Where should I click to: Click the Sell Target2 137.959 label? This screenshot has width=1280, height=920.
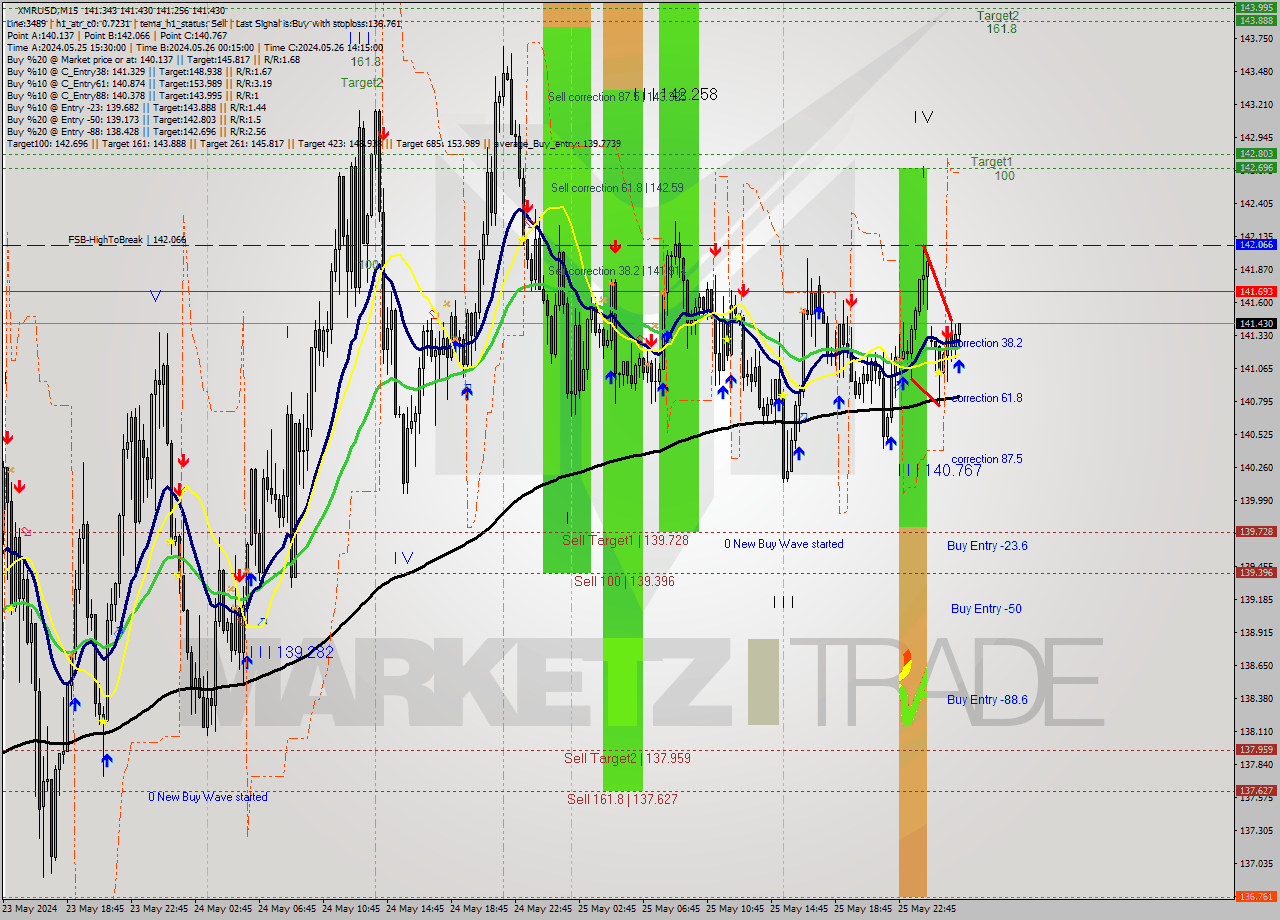[x=627, y=758]
